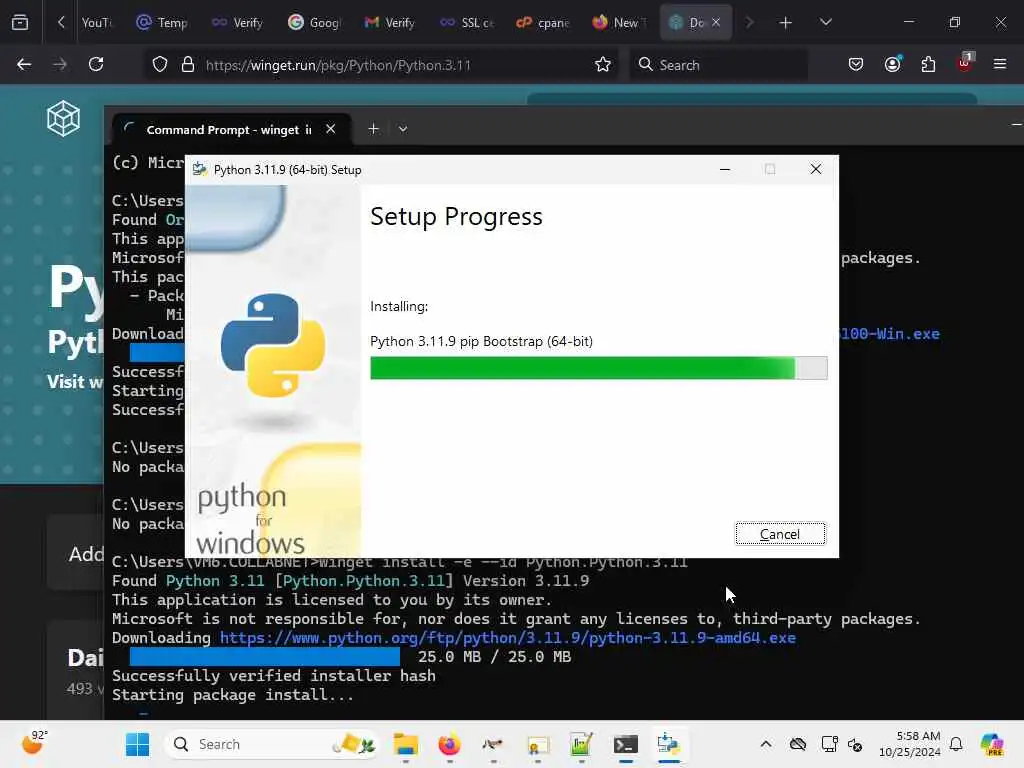Open the Windows Start menu

pyautogui.click(x=137, y=744)
